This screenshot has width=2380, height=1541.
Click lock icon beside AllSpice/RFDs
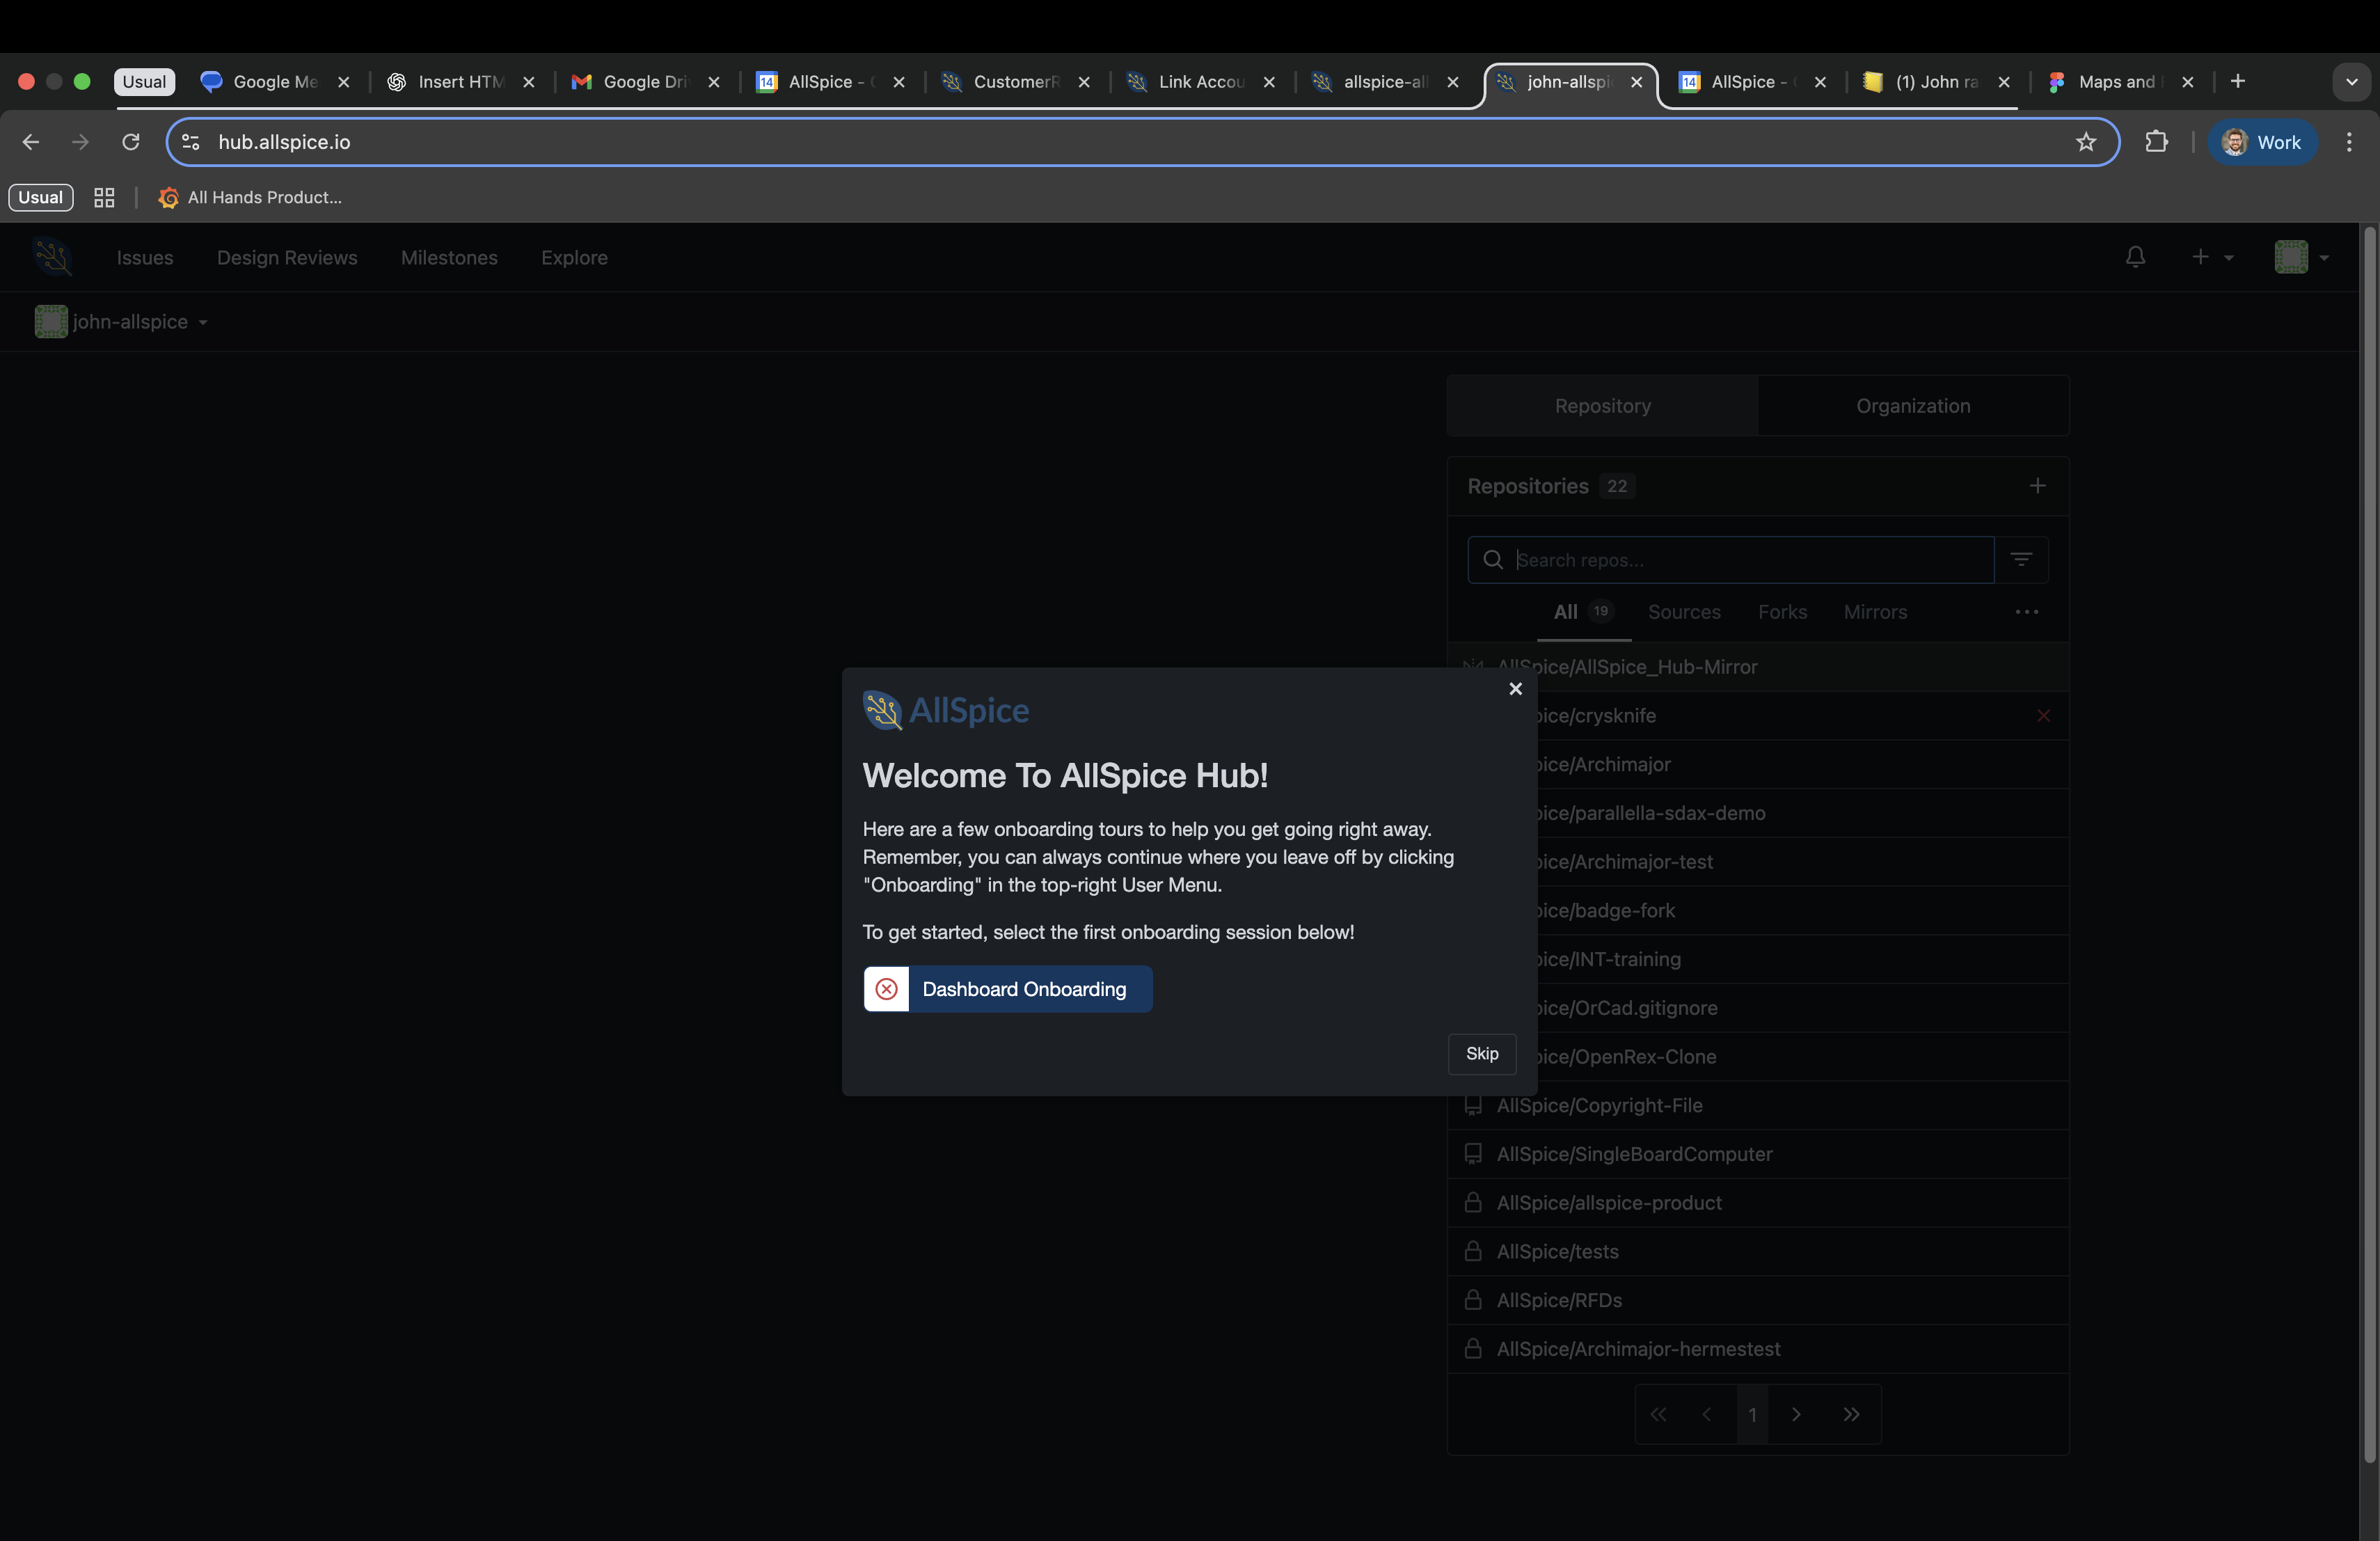click(x=1473, y=1299)
